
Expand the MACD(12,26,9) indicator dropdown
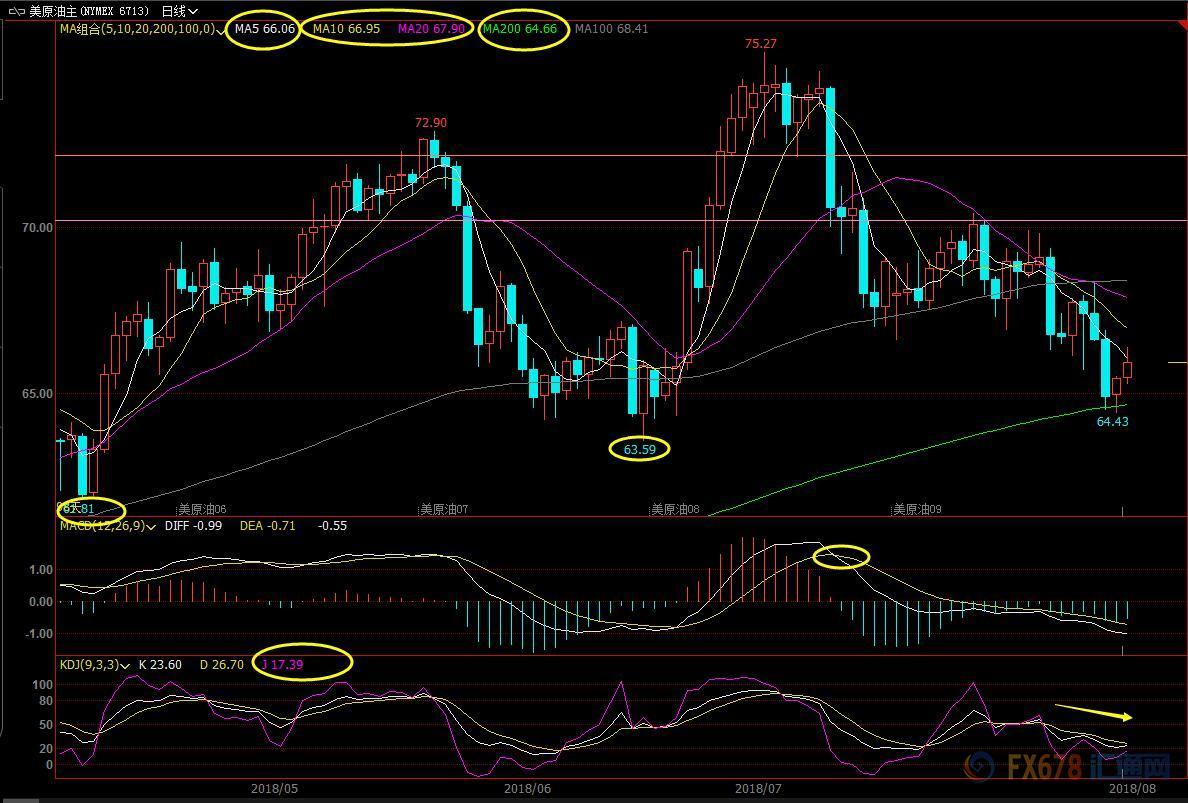153,526
